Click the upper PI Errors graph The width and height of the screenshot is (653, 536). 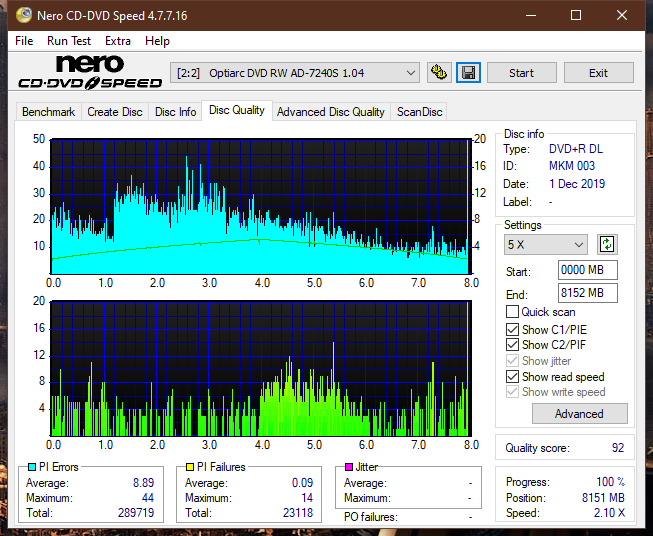point(261,207)
